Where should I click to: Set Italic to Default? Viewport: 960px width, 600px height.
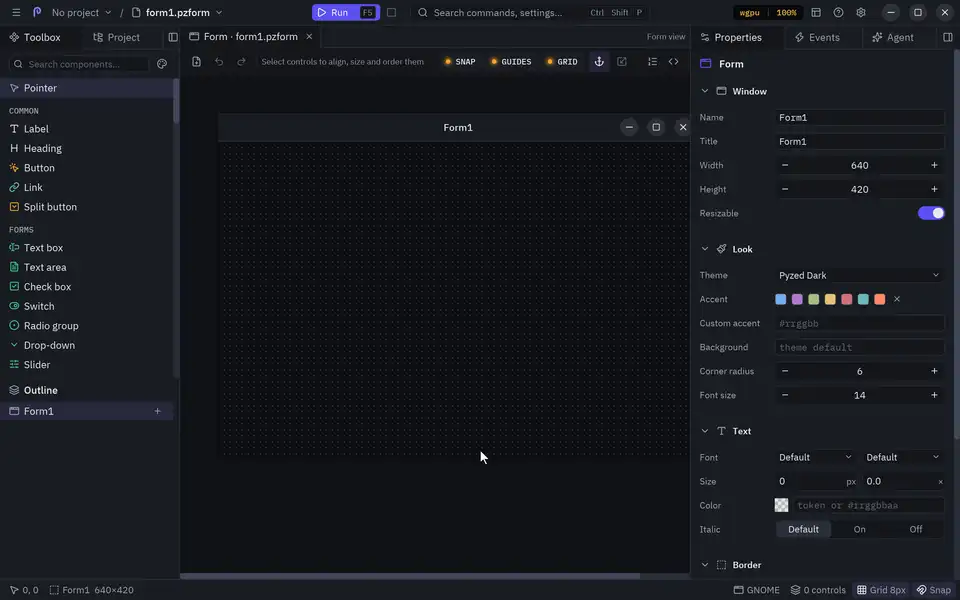(803, 529)
